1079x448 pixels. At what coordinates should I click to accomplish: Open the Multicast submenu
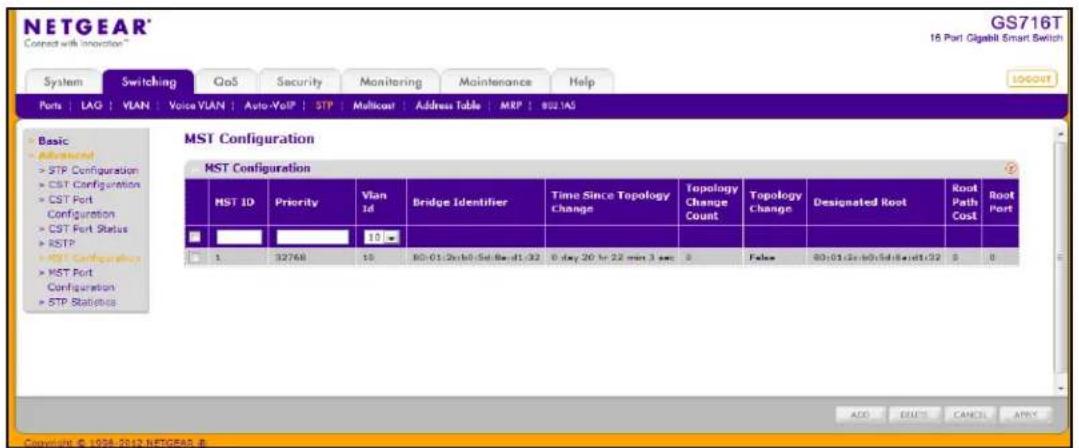click(372, 107)
